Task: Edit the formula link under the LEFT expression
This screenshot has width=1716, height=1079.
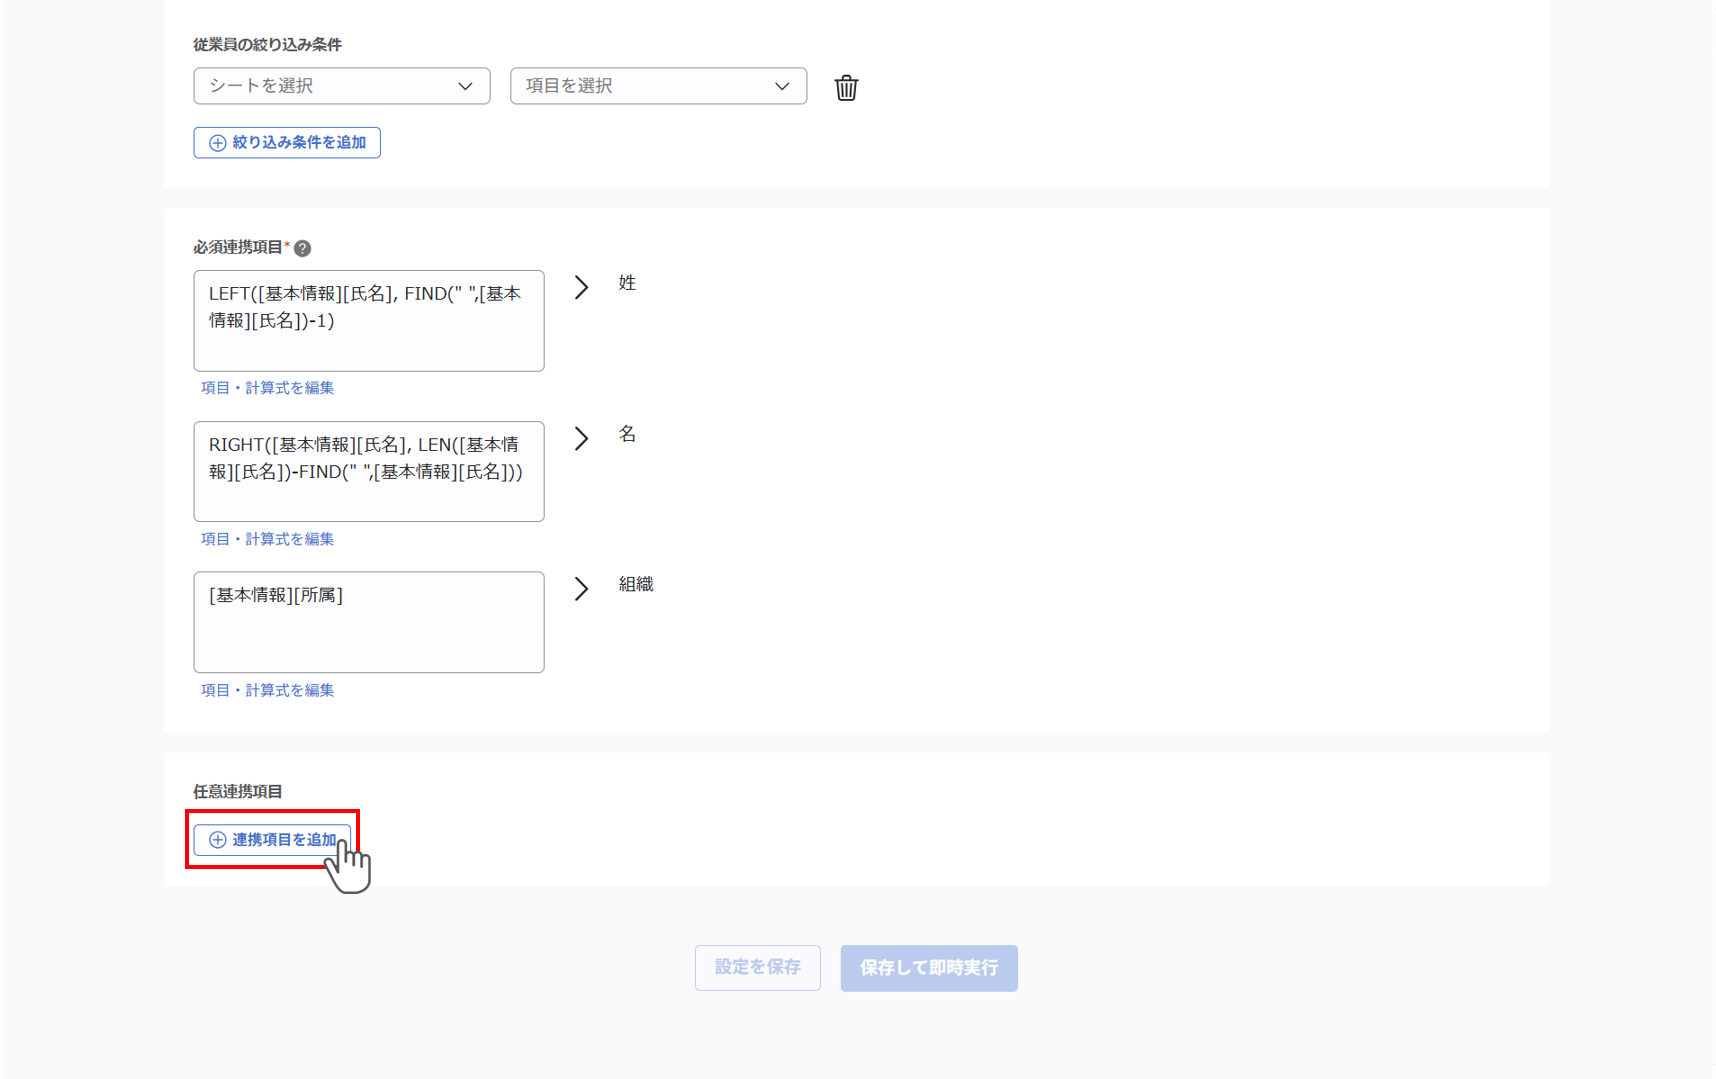Action: 267,388
